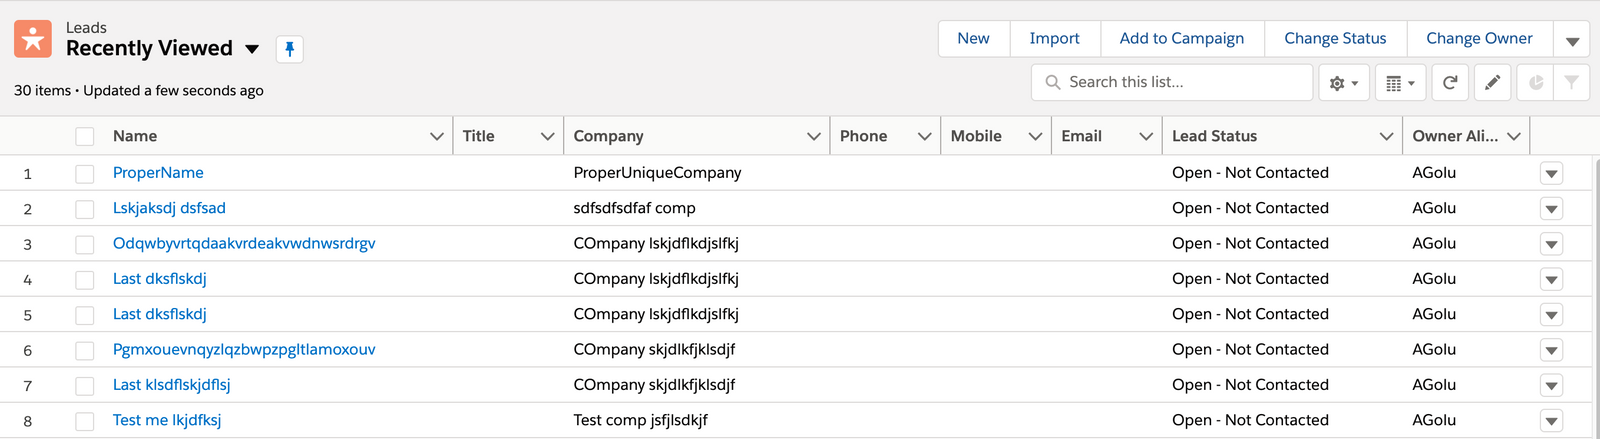1600x439 pixels.
Task: Open more actions dropdown beside Change Owner
Action: pos(1572,40)
